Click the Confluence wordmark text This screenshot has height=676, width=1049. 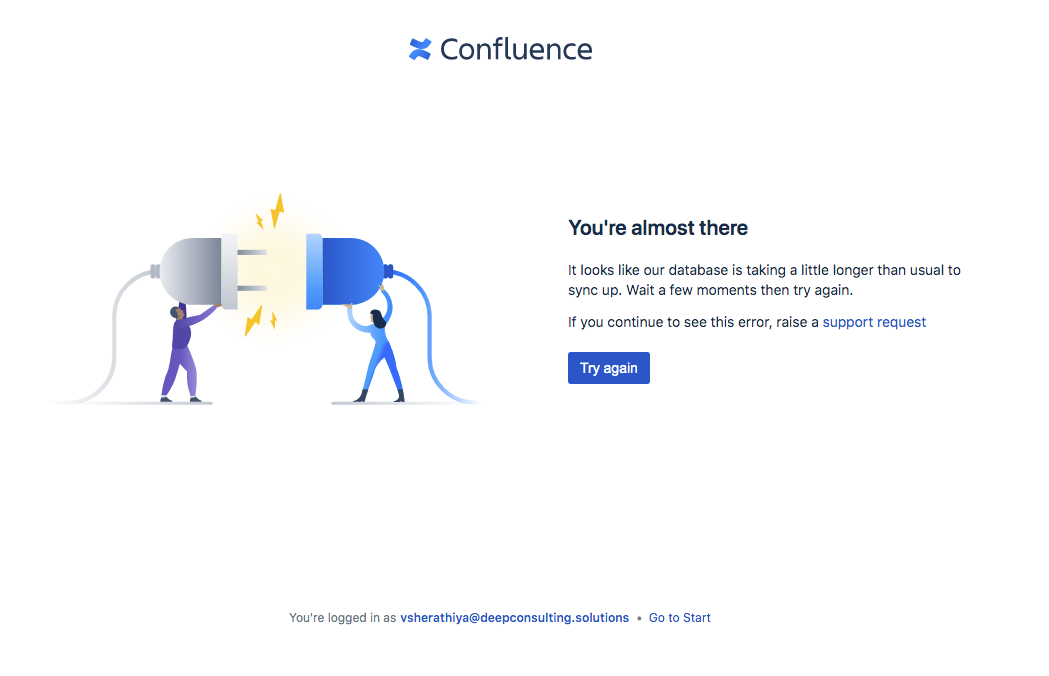[516, 50]
